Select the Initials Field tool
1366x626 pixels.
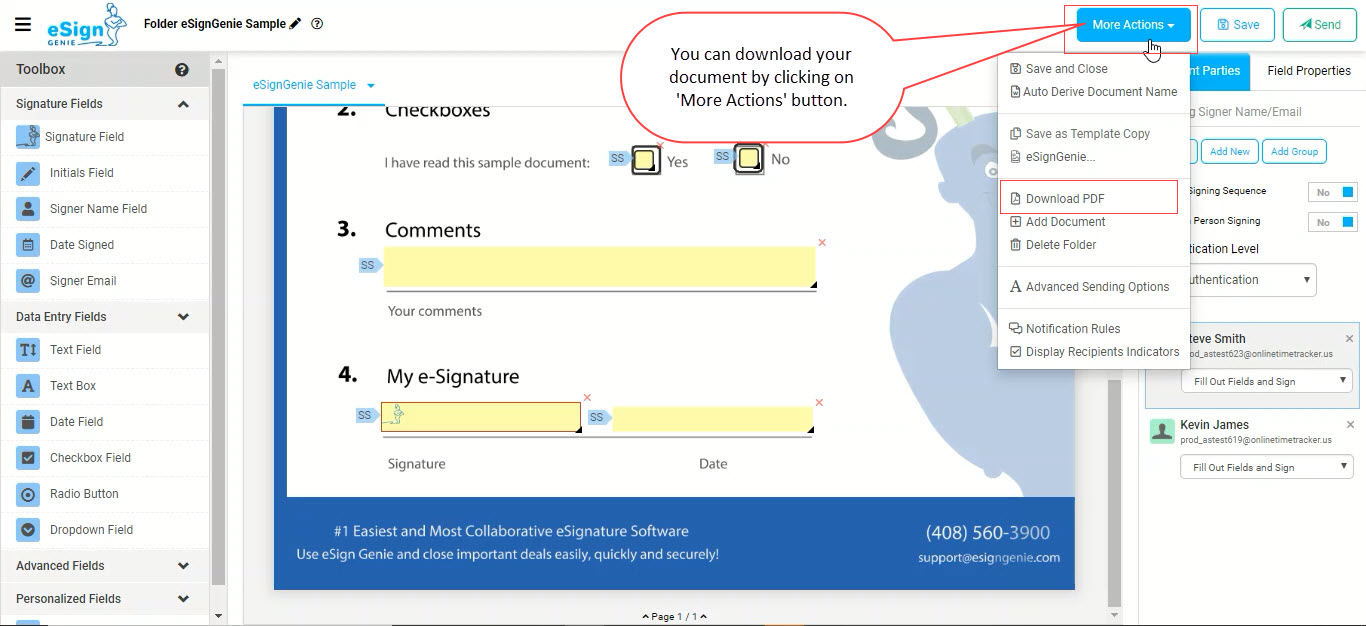pos(105,173)
